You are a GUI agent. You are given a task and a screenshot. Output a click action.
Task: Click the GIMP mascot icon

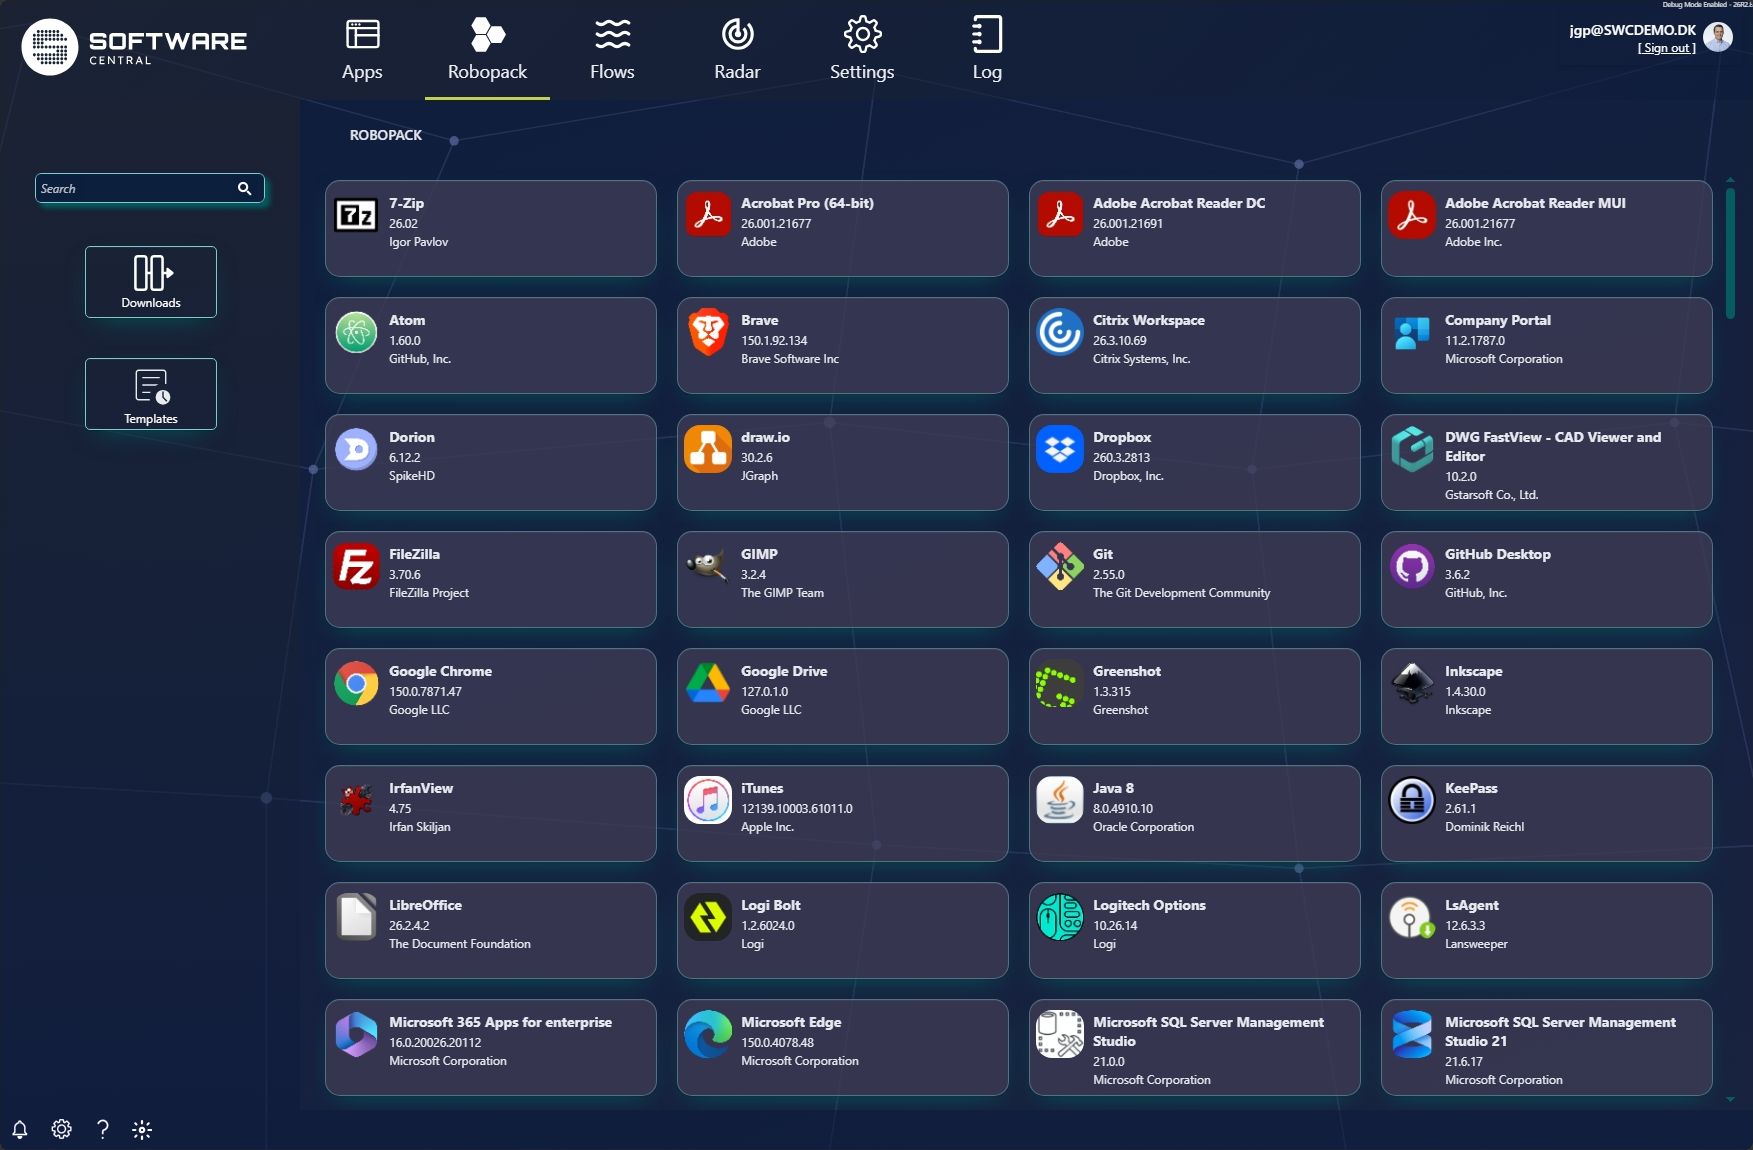[708, 565]
